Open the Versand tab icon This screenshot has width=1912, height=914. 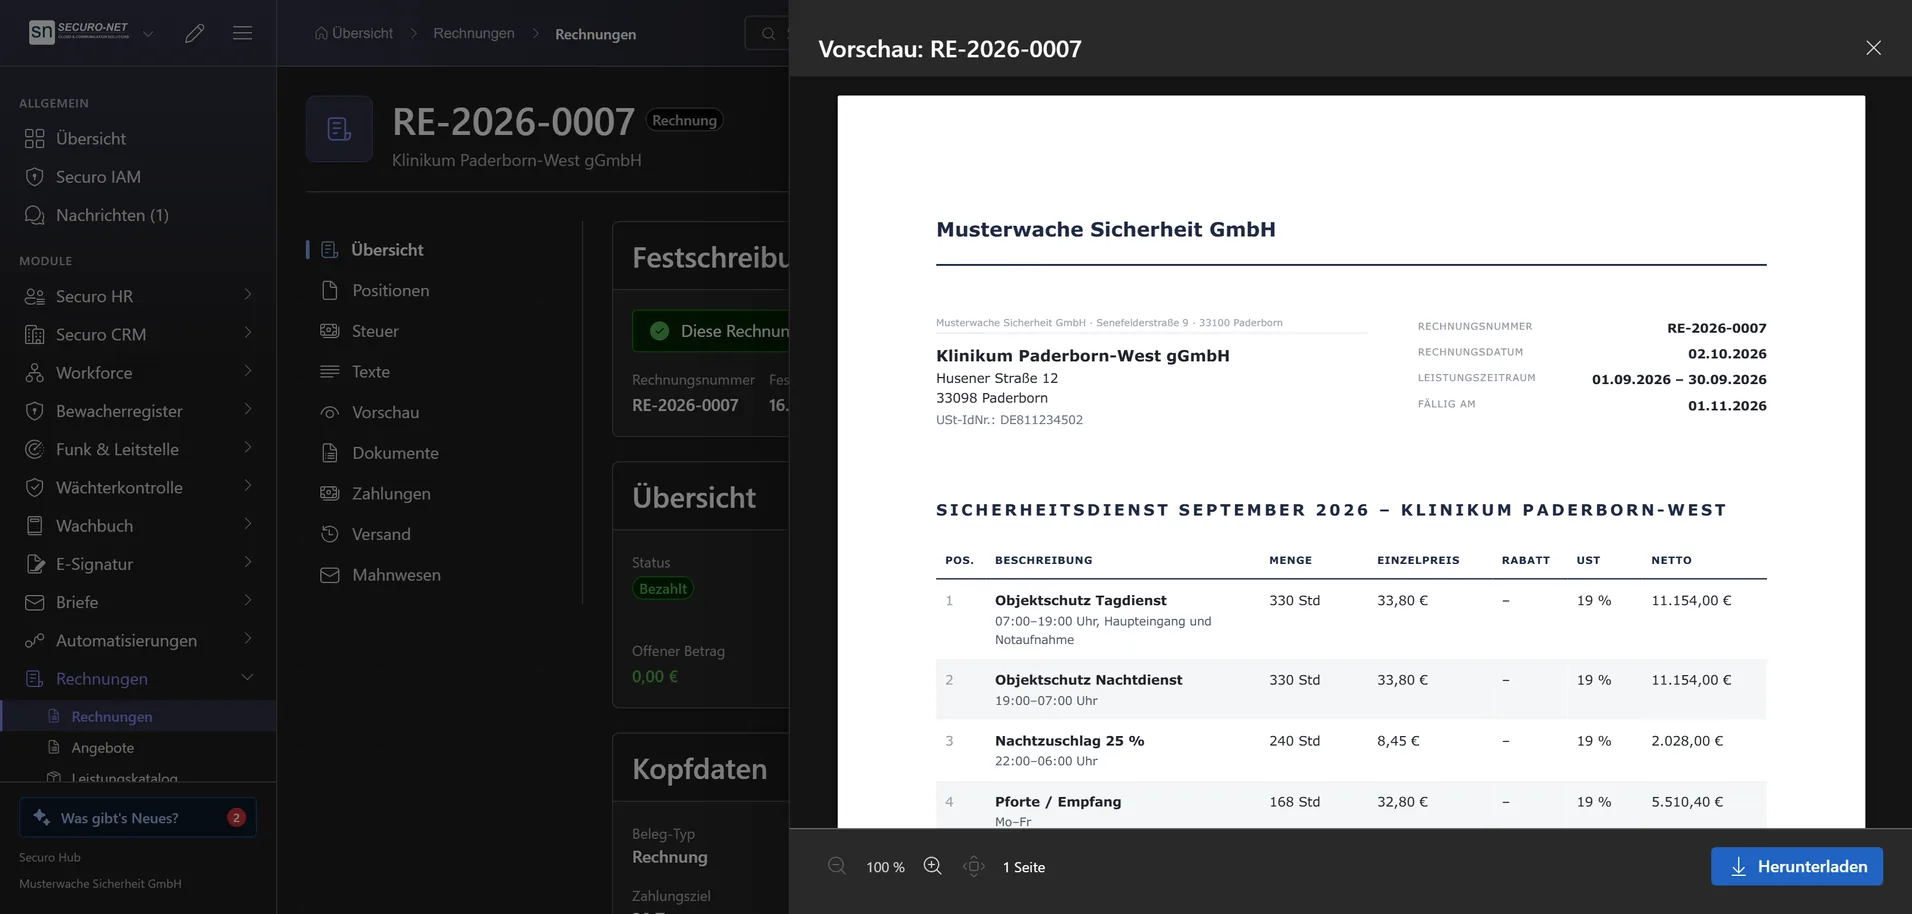[x=330, y=534]
